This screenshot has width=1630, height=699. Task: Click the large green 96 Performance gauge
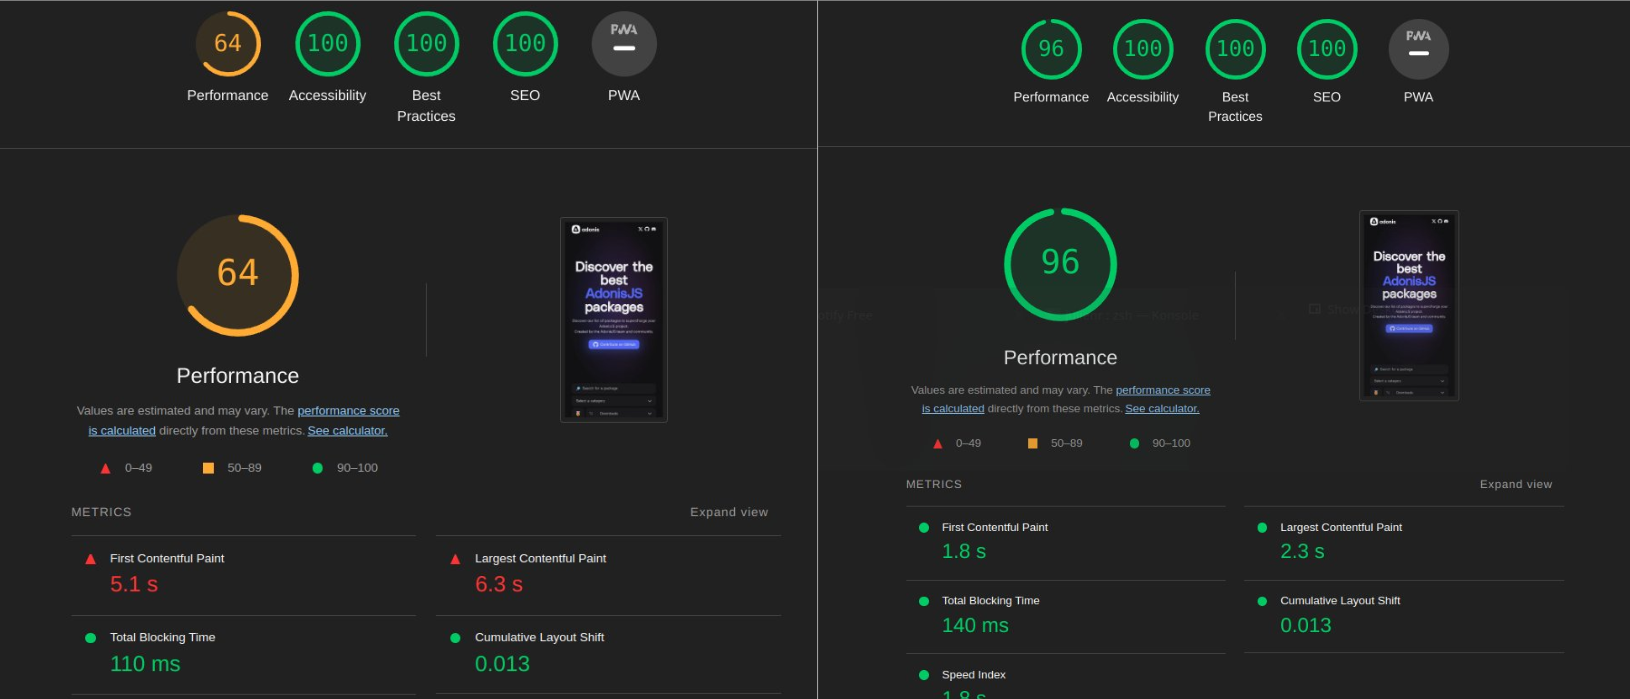(1060, 264)
